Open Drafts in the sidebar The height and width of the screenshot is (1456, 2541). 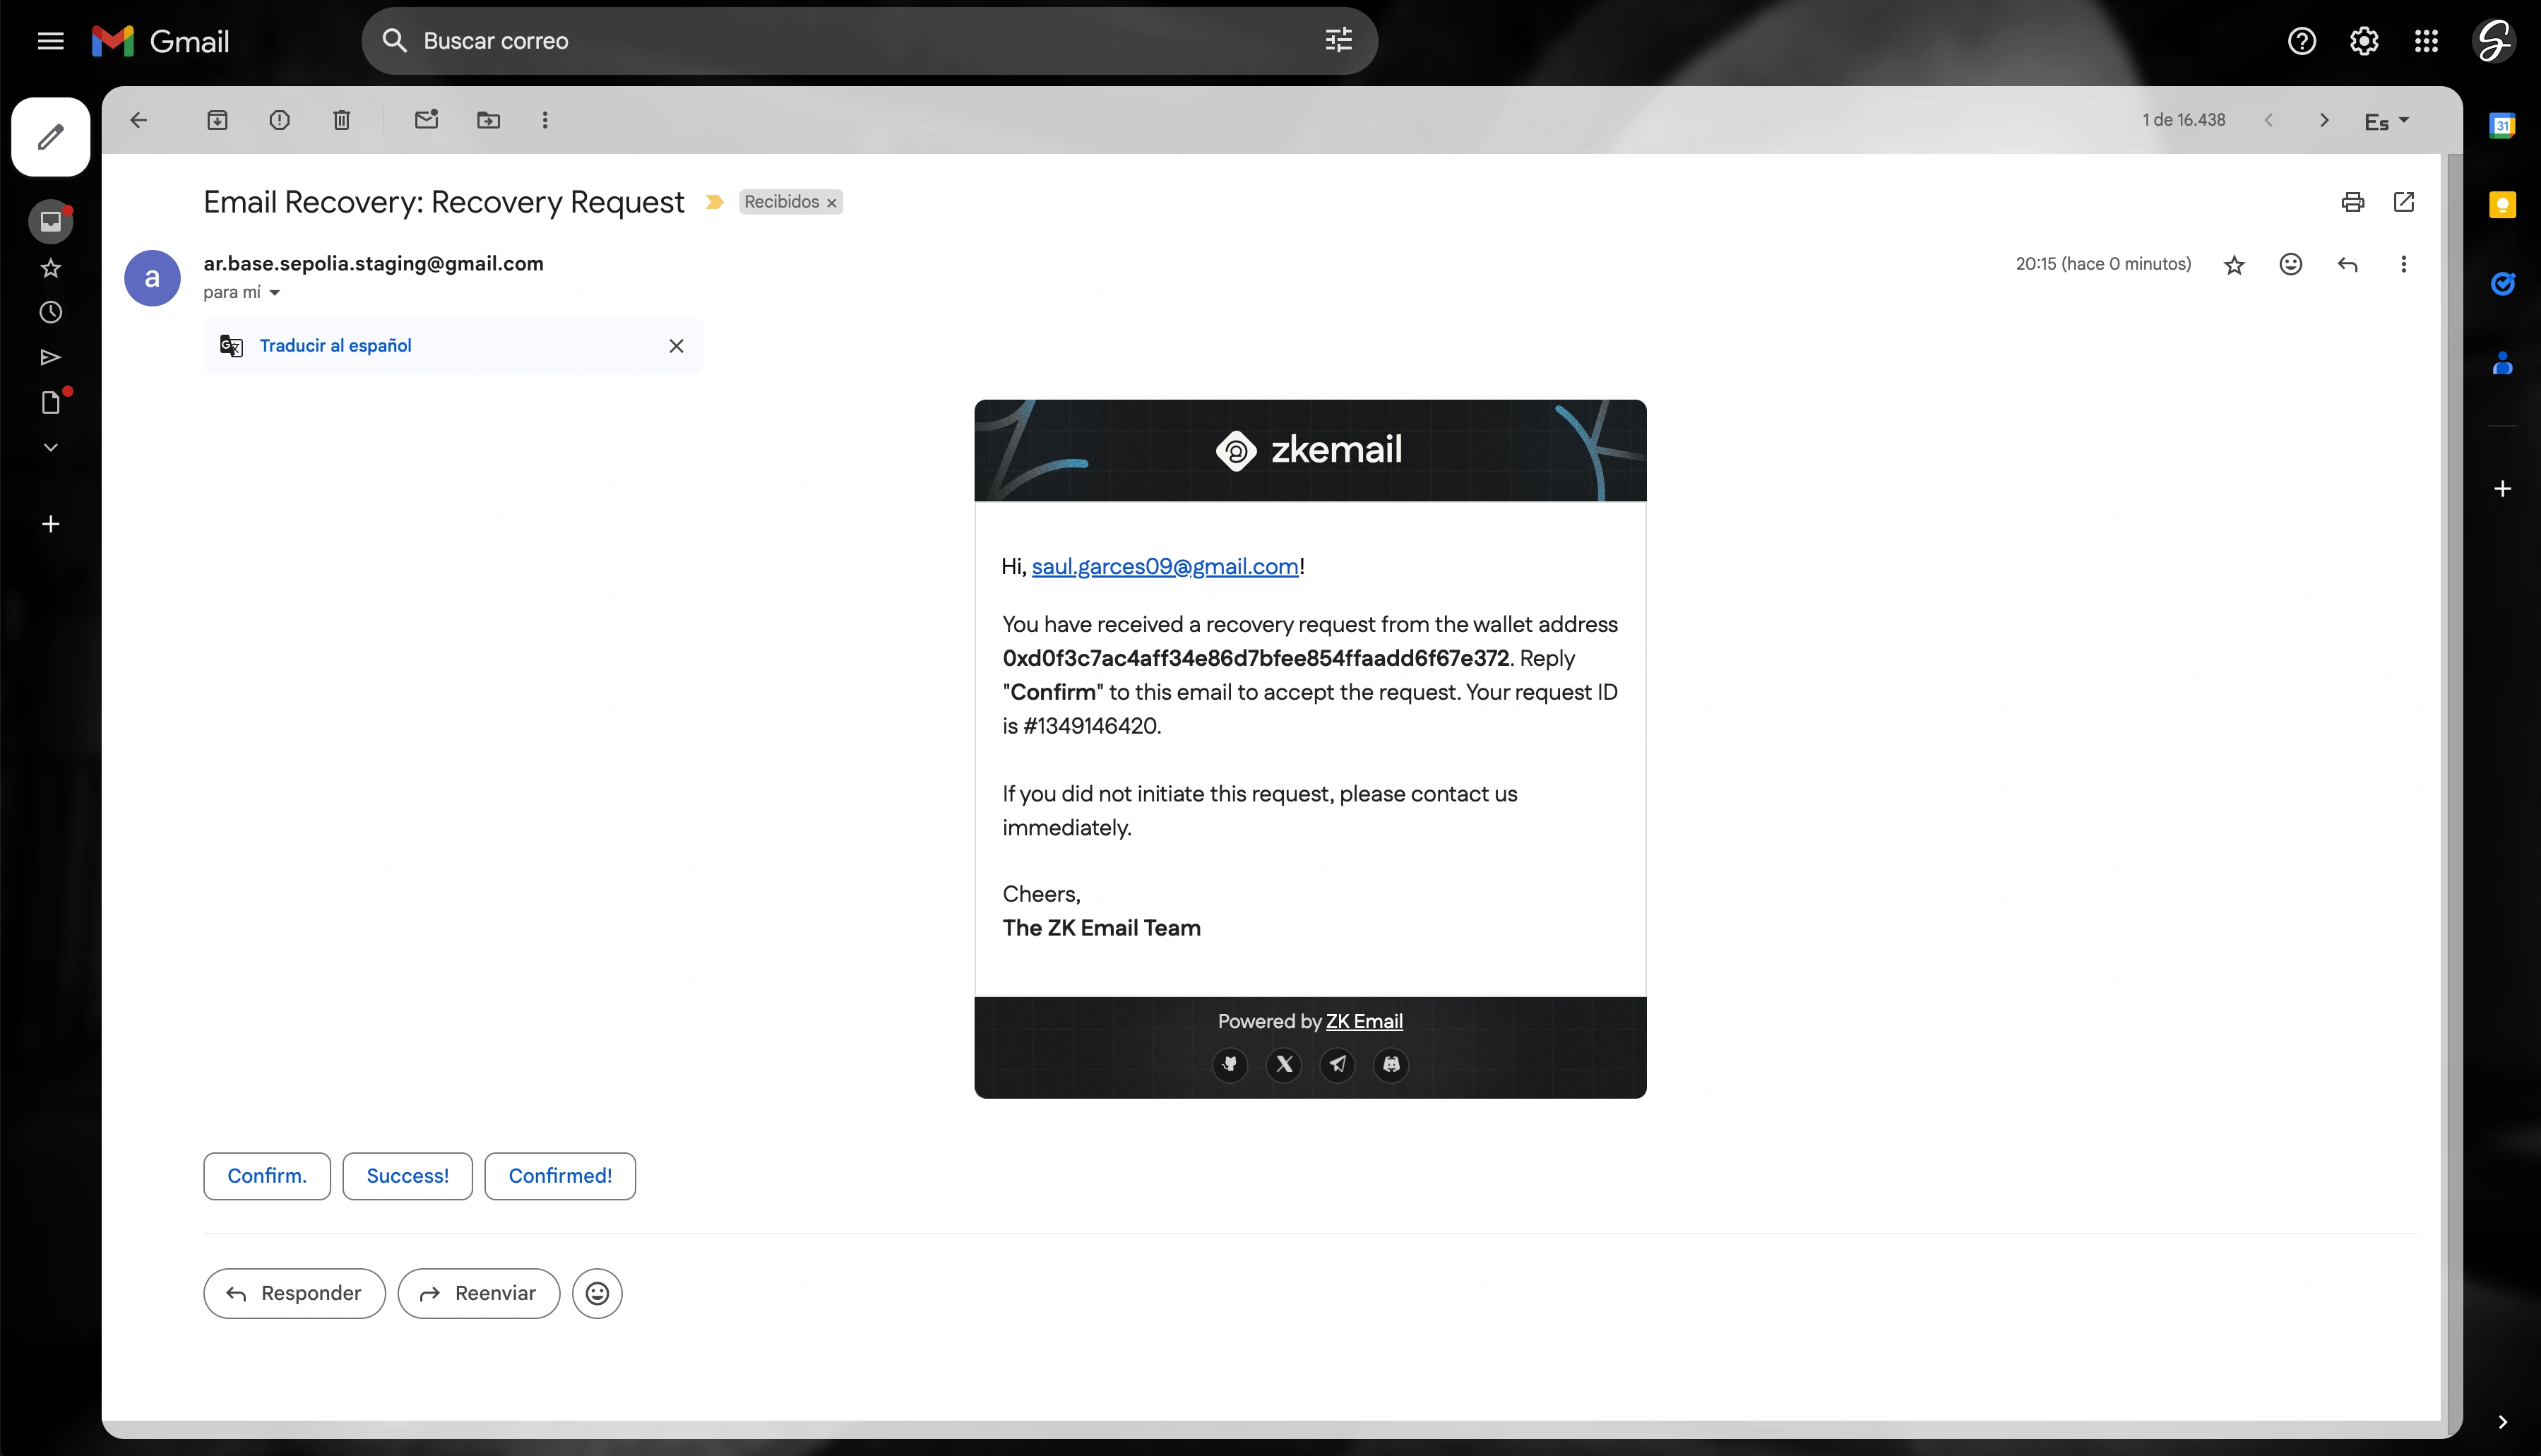50,402
